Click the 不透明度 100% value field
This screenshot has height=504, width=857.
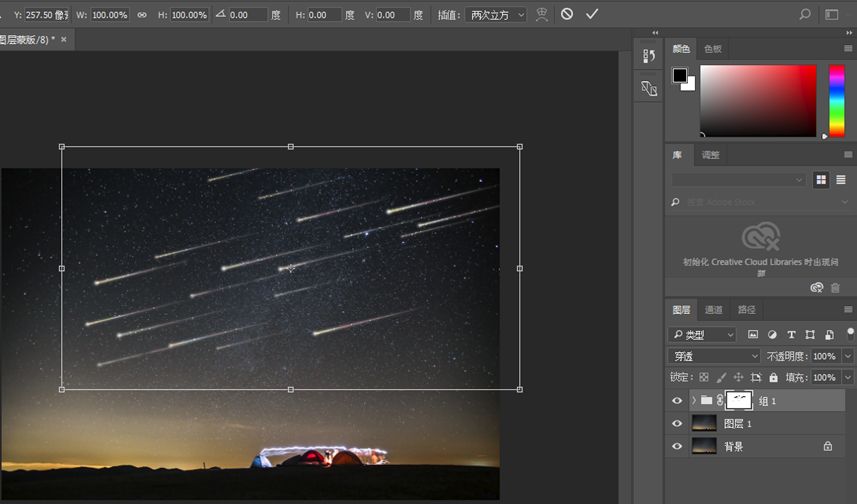pyautogui.click(x=824, y=356)
